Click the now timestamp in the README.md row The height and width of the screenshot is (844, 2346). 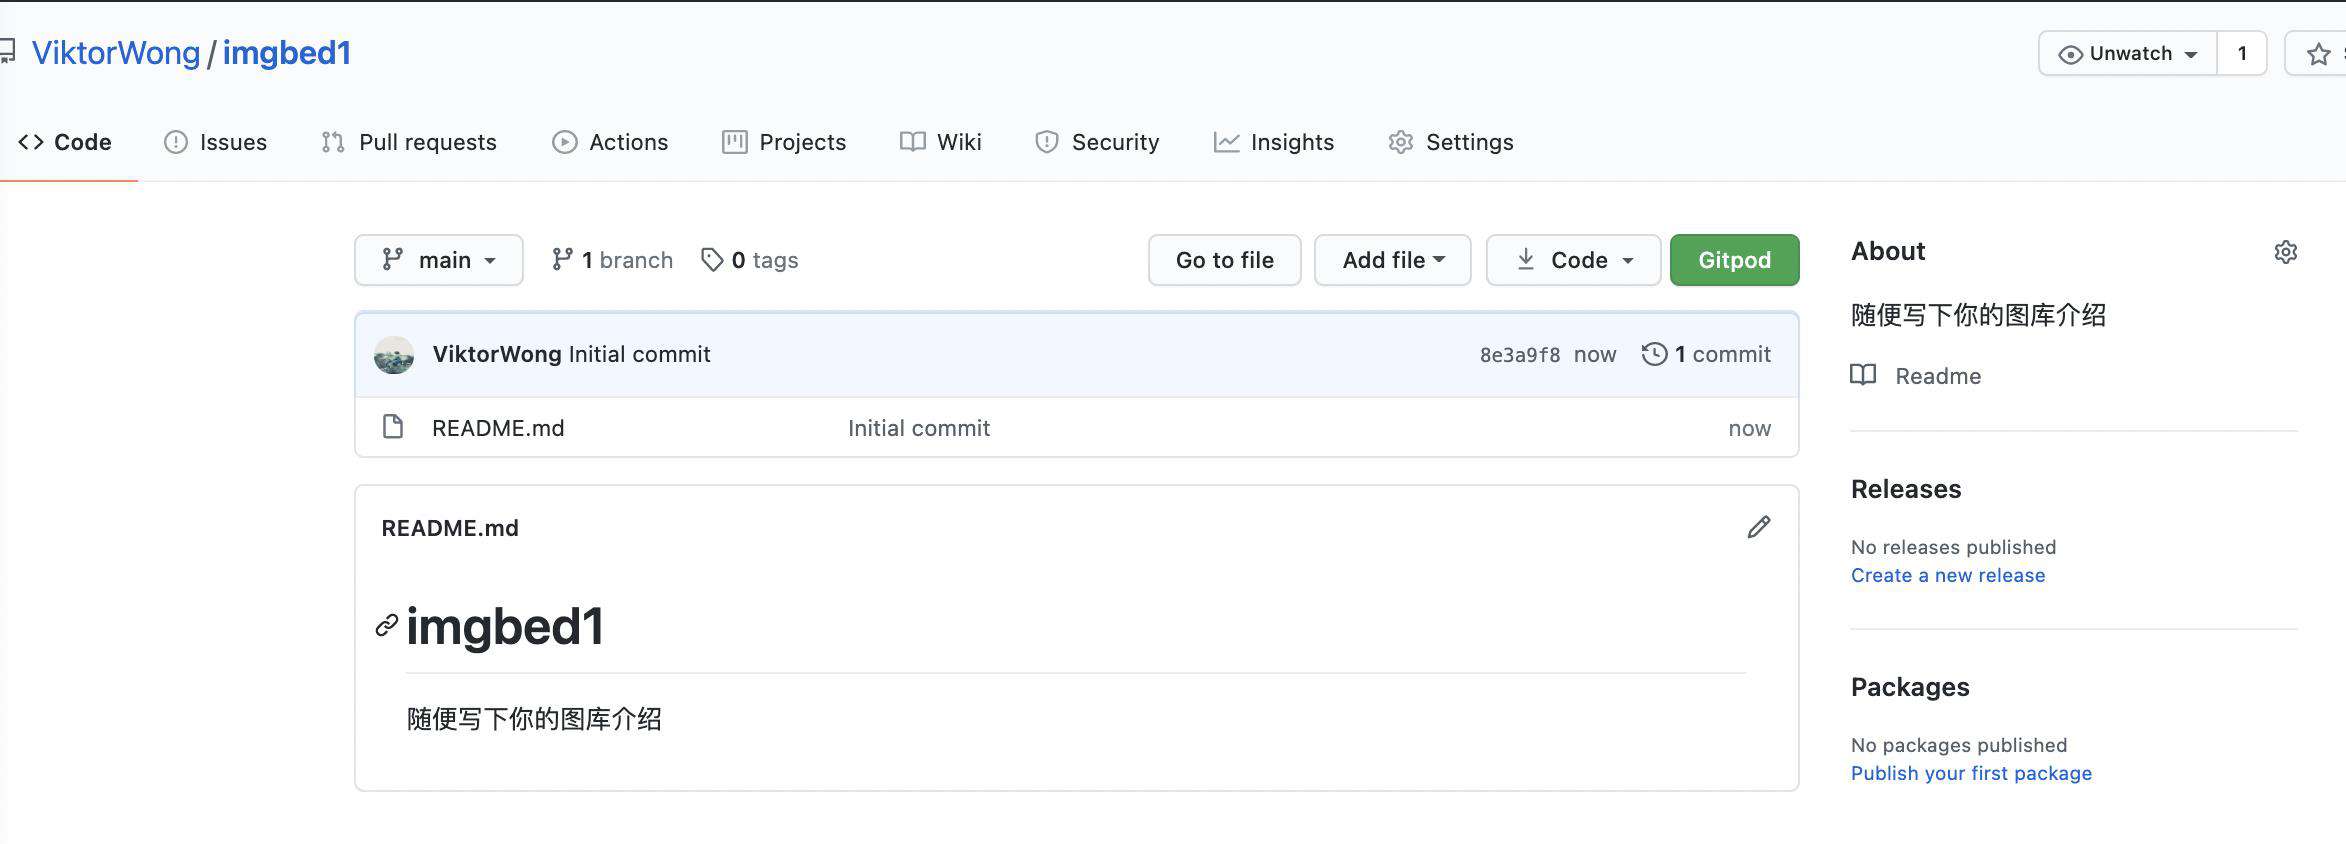click(1750, 428)
